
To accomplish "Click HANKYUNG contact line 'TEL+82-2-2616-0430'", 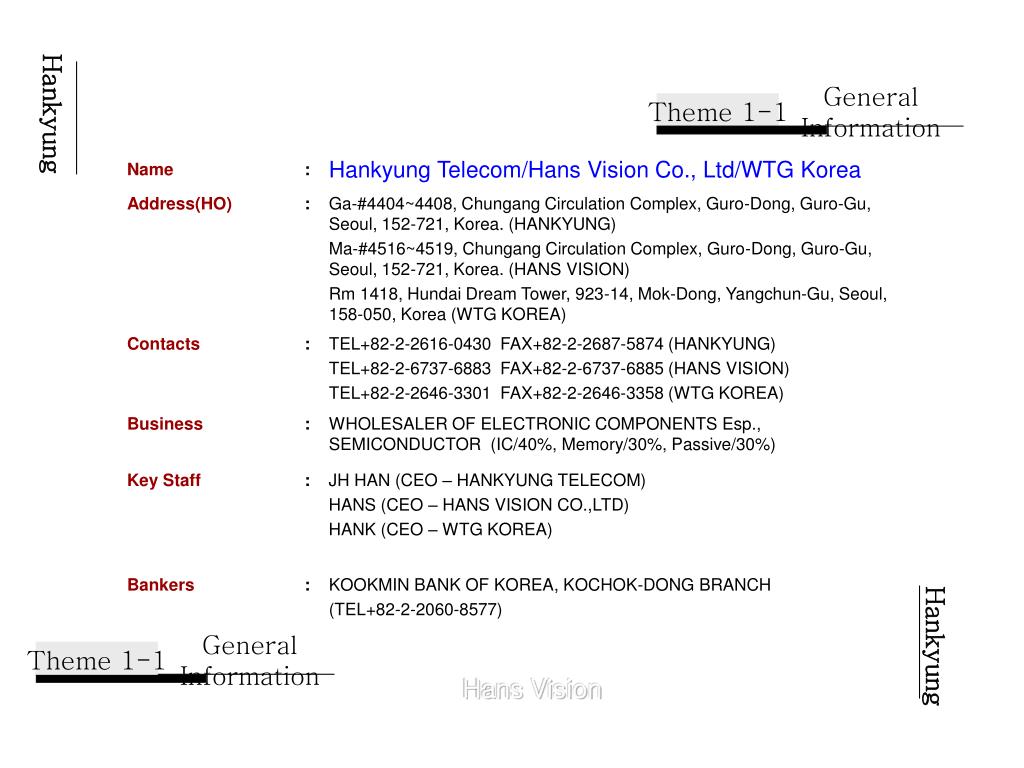I will 552,344.
